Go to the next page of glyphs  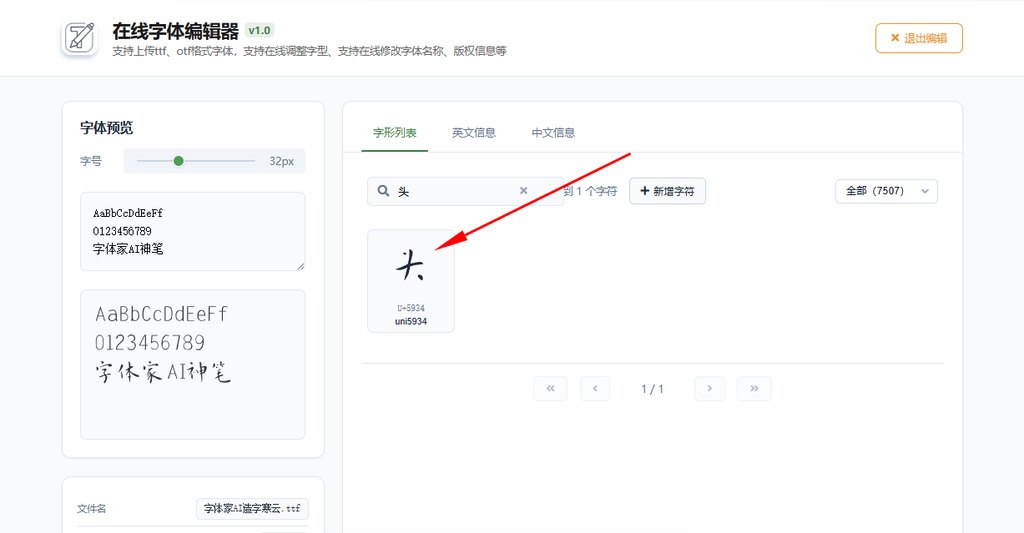click(x=709, y=389)
